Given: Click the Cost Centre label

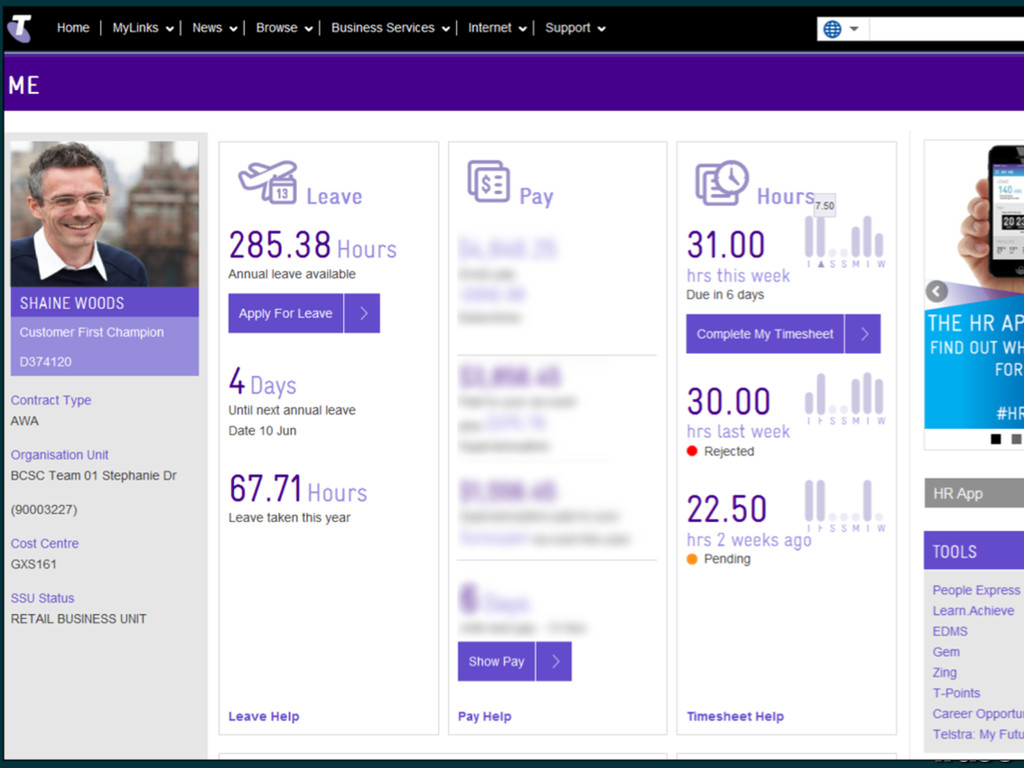Looking at the screenshot, I should [44, 543].
